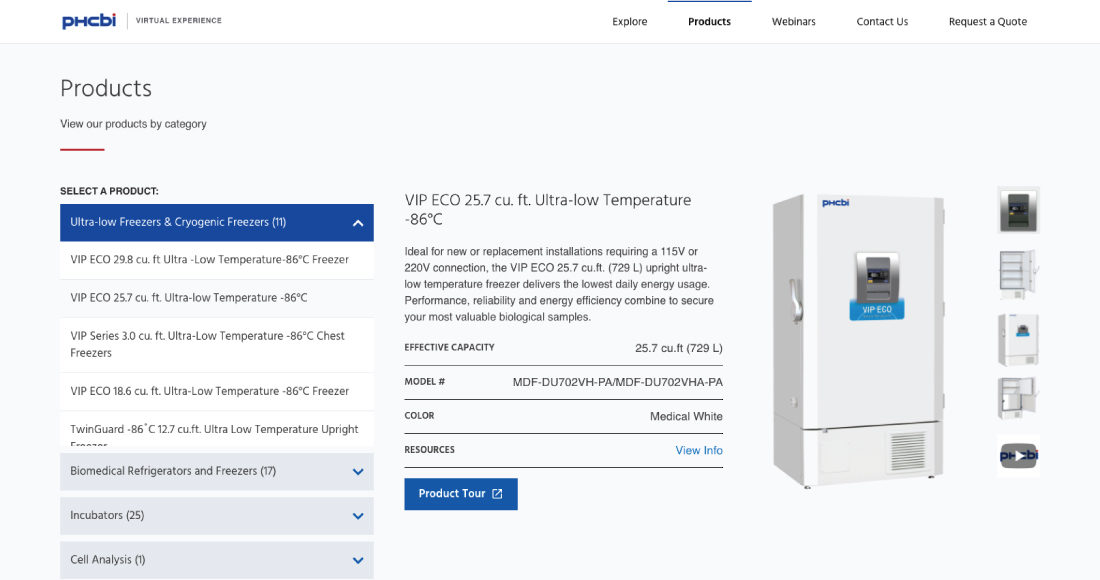Click the PHCbi logo in header

[x=91, y=21]
